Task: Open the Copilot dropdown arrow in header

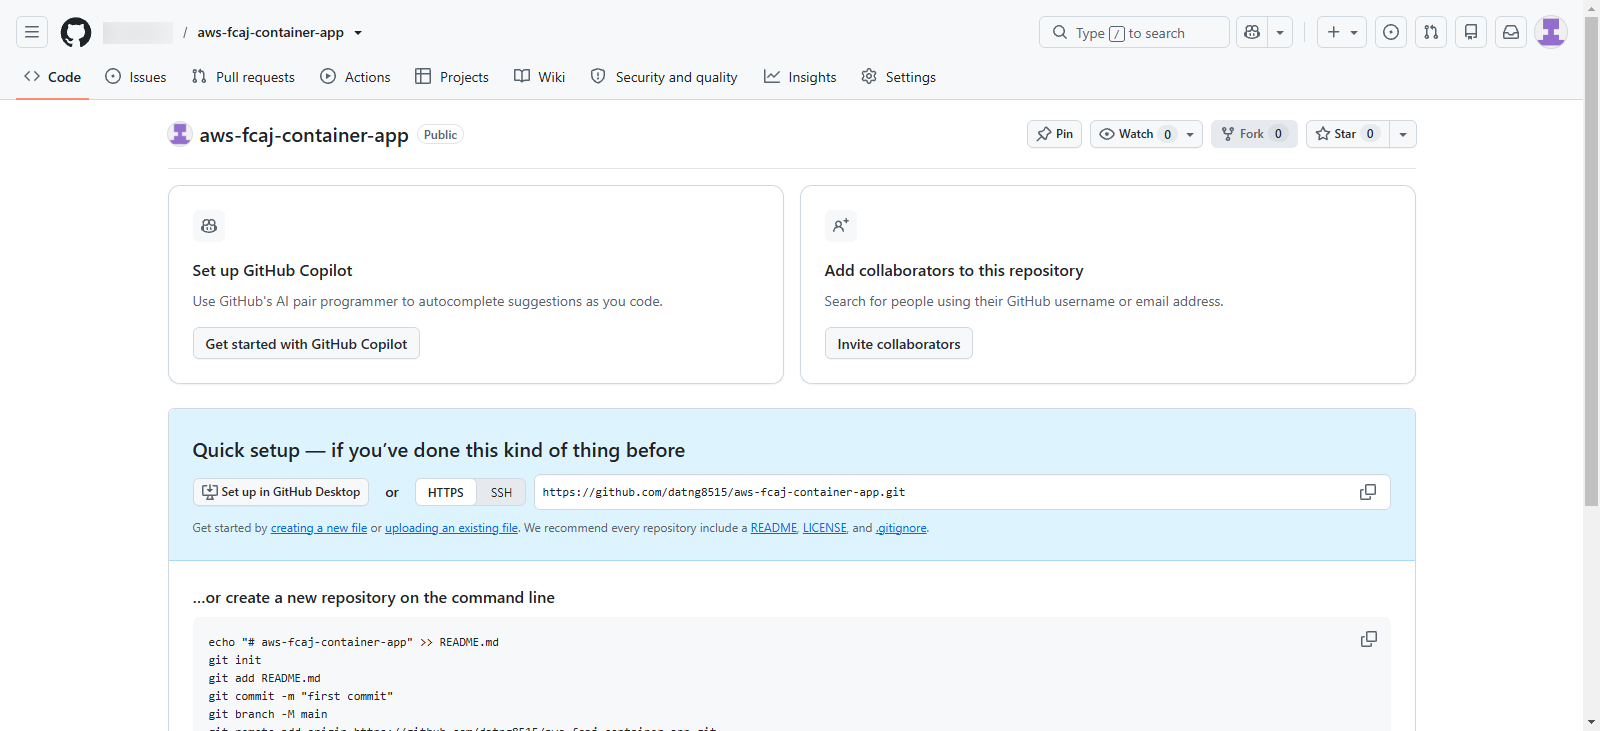Action: (x=1280, y=32)
